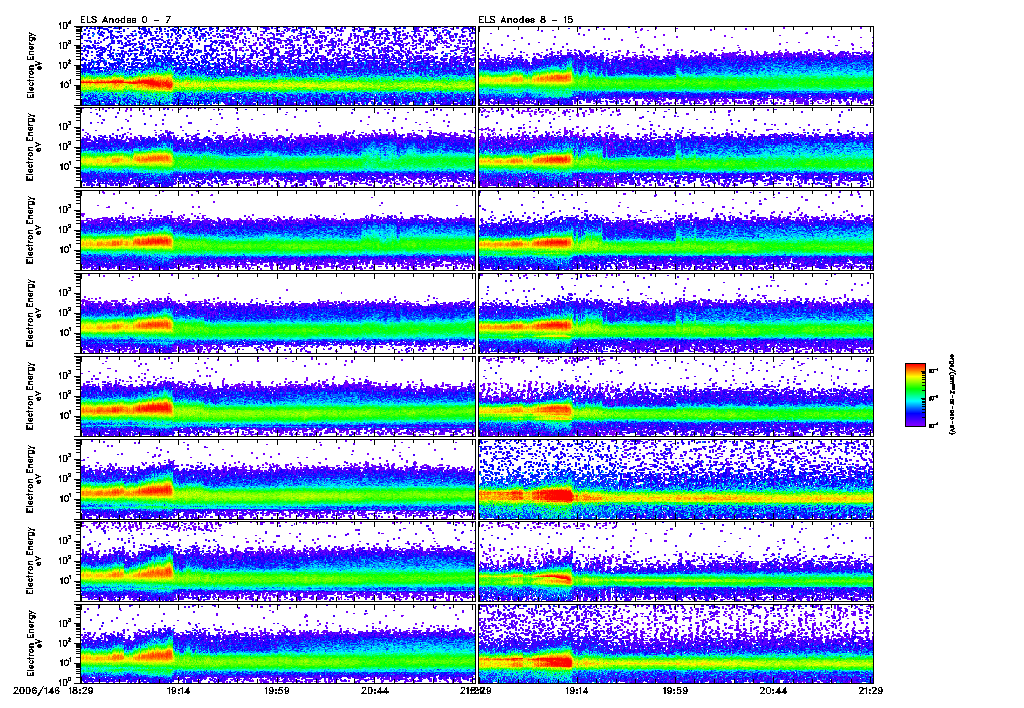Click the "21:29" end time axis label
Image resolution: width=1024 pixels, height=708 pixels.
click(x=871, y=690)
